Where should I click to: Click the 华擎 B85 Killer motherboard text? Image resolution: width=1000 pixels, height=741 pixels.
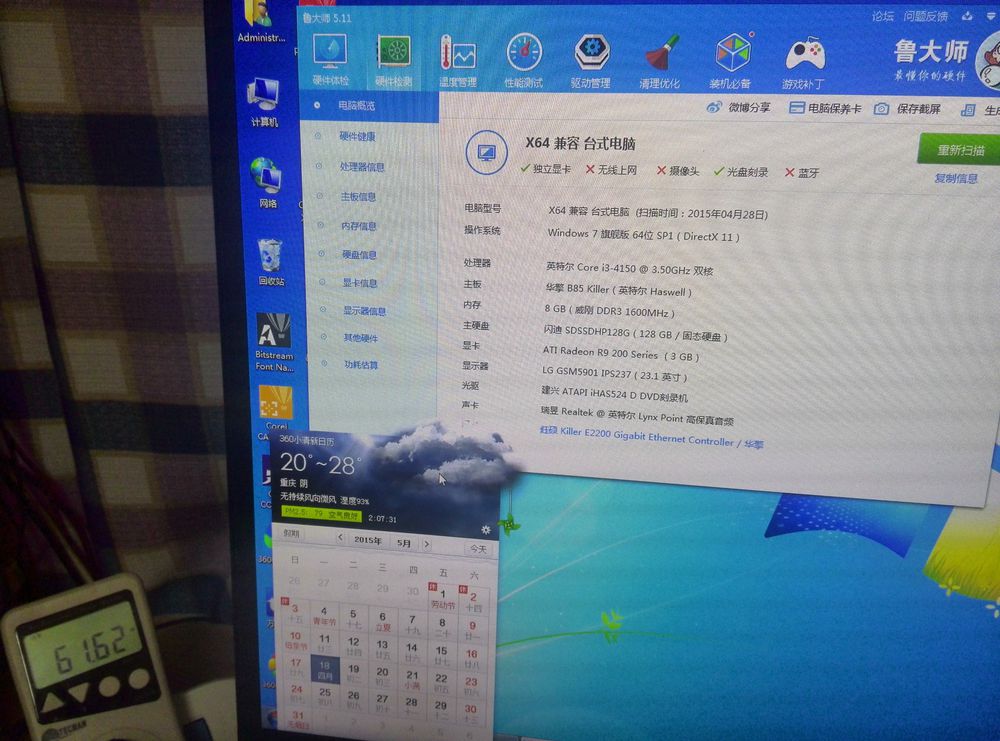coord(618,290)
